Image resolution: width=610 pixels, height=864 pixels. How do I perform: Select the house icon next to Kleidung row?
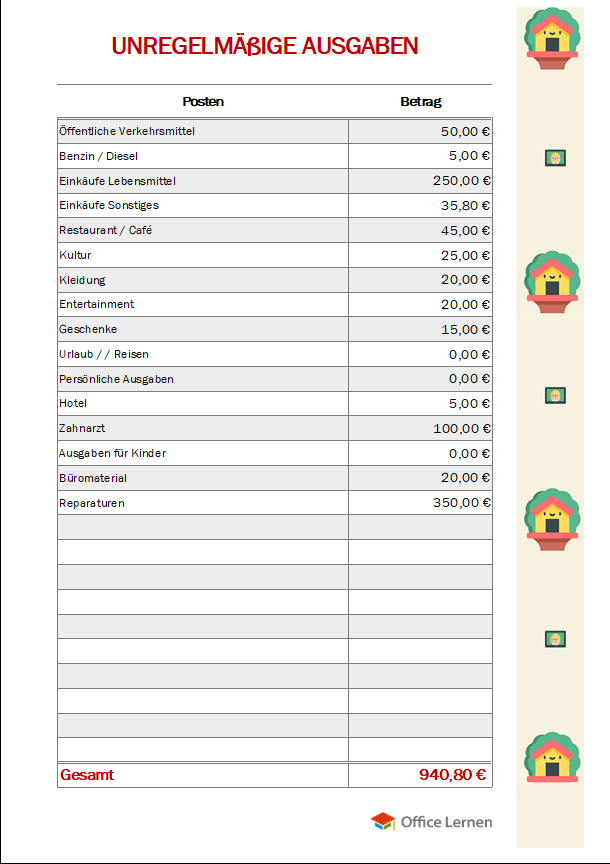[551, 281]
